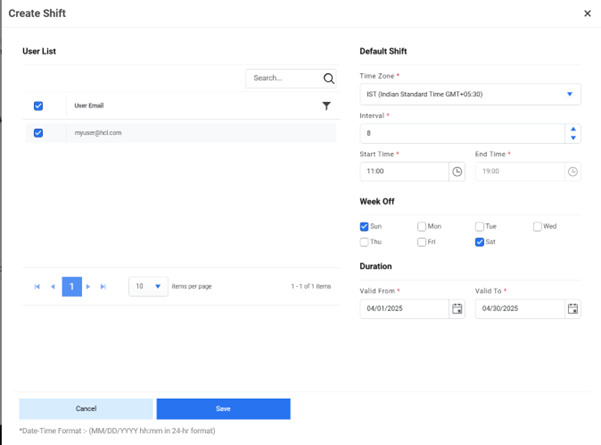Click the search magnifier icon
601x445 pixels.
tap(328, 78)
